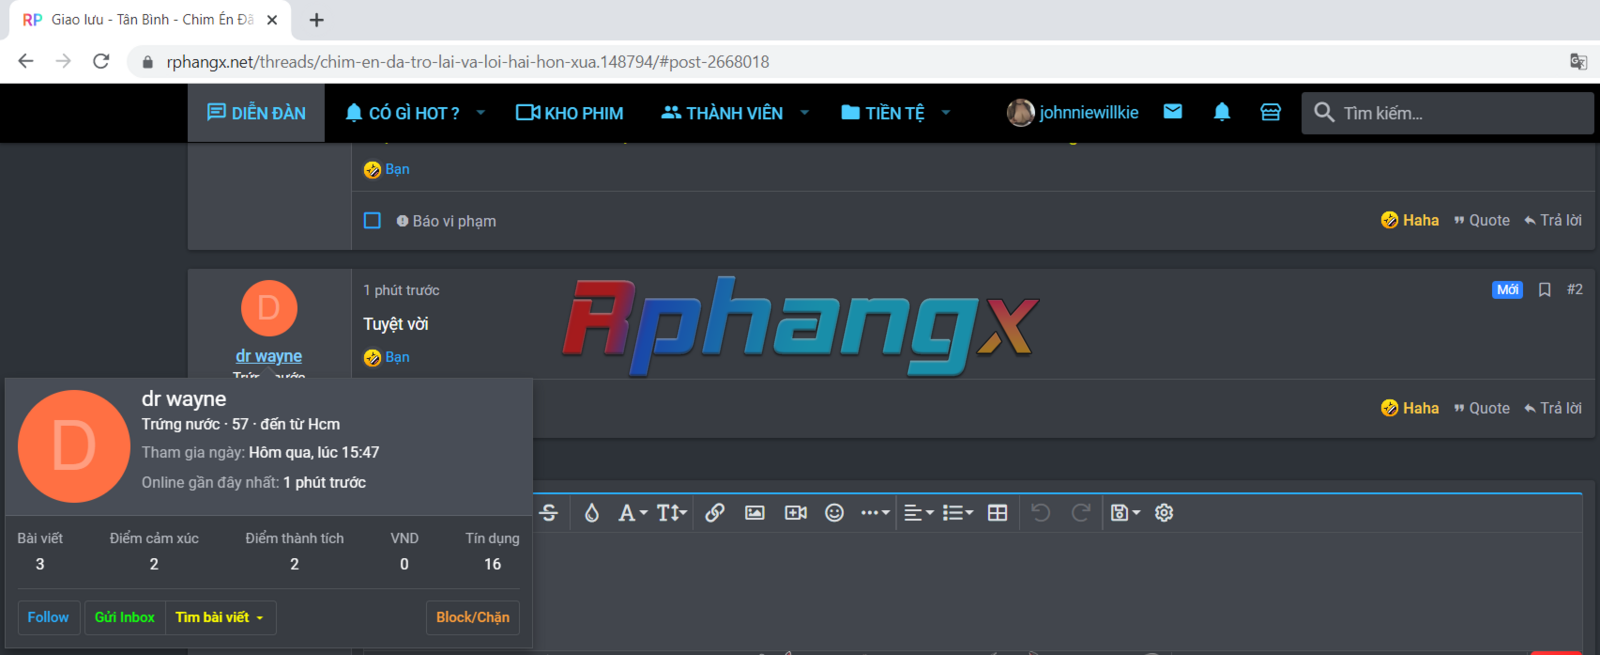Viewport: 1600px width, 655px height.
Task: Click Haha reaction on post #2
Action: [x=1410, y=408]
